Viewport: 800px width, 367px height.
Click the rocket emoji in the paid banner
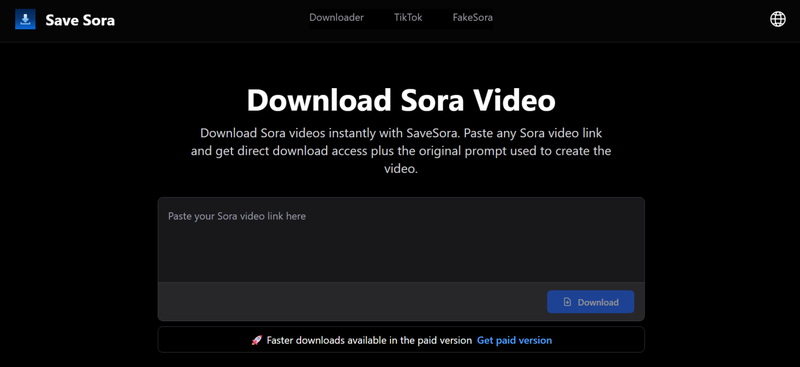[x=257, y=340]
